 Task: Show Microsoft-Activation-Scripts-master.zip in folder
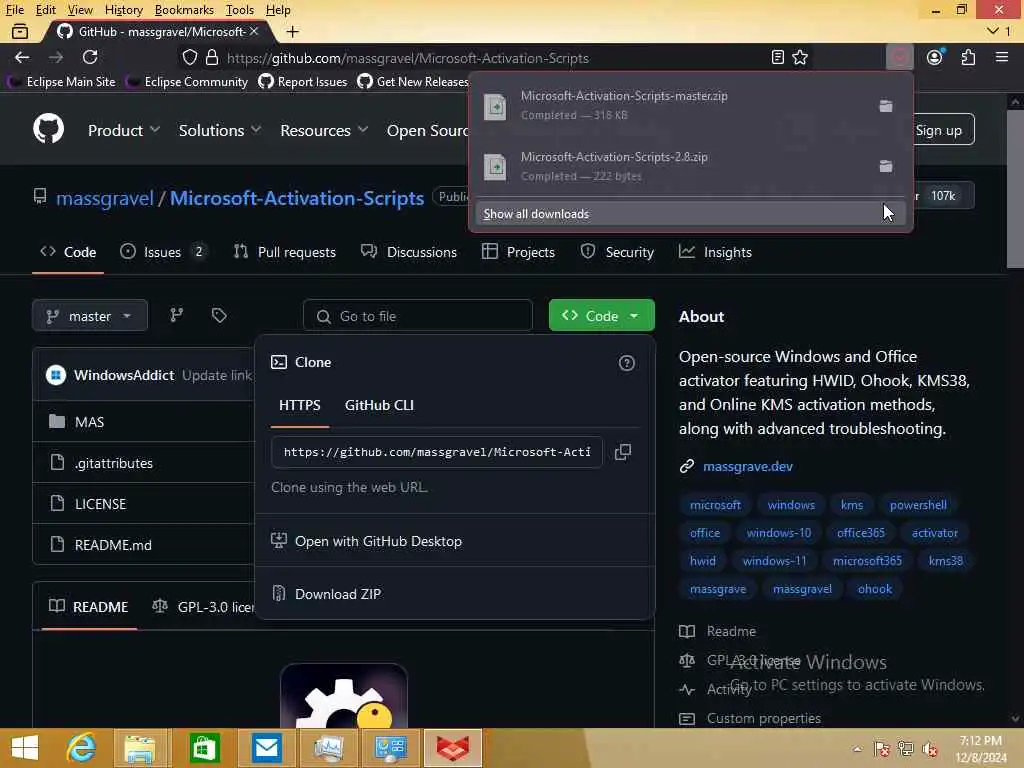(886, 106)
